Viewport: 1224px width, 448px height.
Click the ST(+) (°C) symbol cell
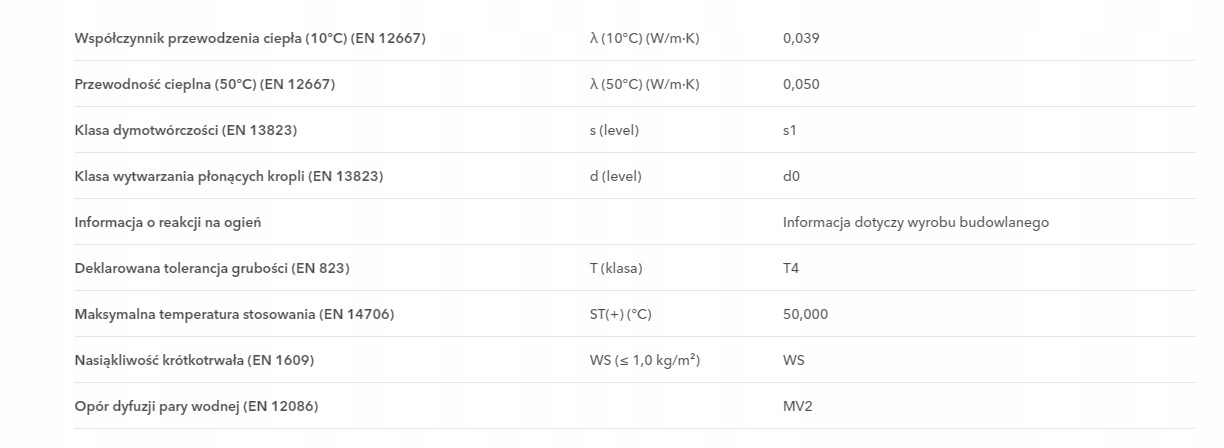620,314
